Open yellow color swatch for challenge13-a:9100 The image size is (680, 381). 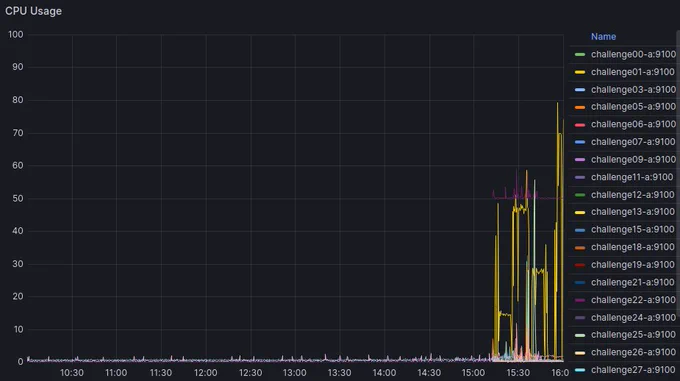(580, 212)
